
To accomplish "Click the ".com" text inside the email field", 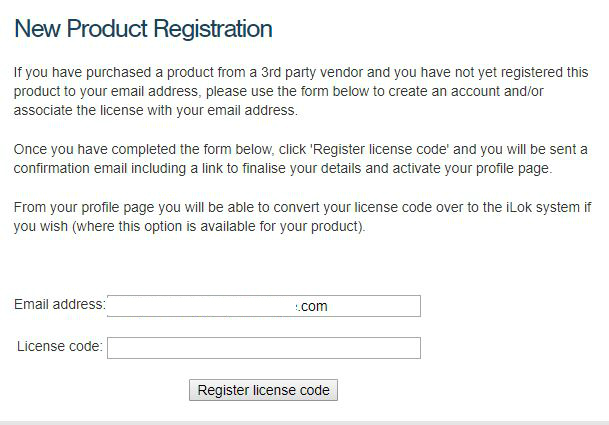I will (313, 306).
